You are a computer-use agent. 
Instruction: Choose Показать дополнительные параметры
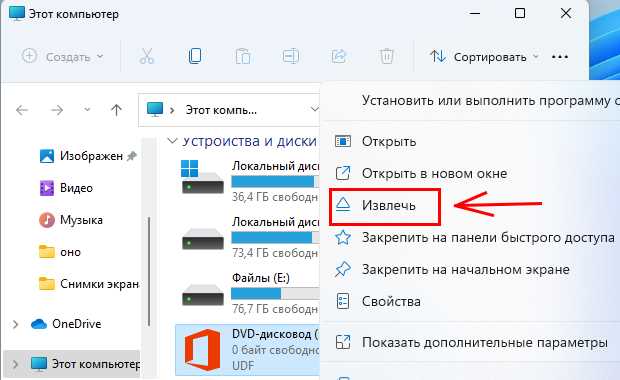click(484, 342)
